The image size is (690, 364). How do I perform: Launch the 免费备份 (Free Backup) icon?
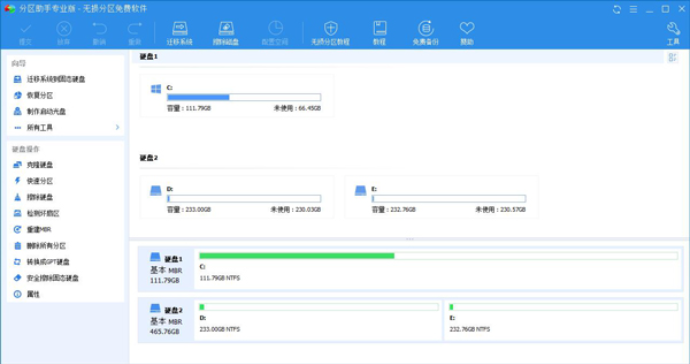(x=425, y=33)
